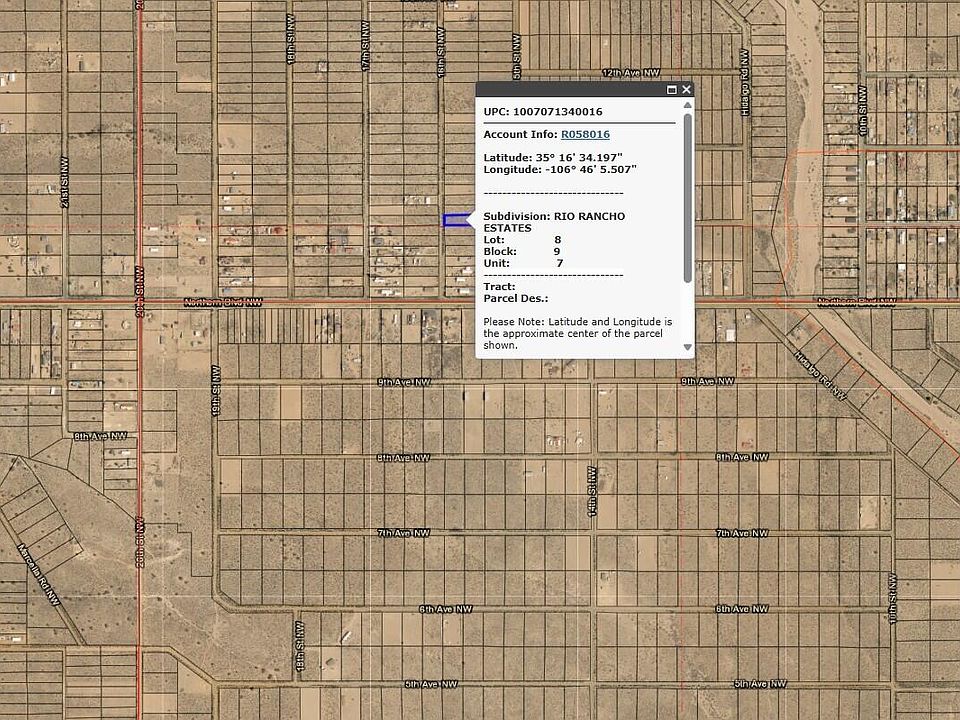Click the Please Note disclaimer text

tap(578, 333)
